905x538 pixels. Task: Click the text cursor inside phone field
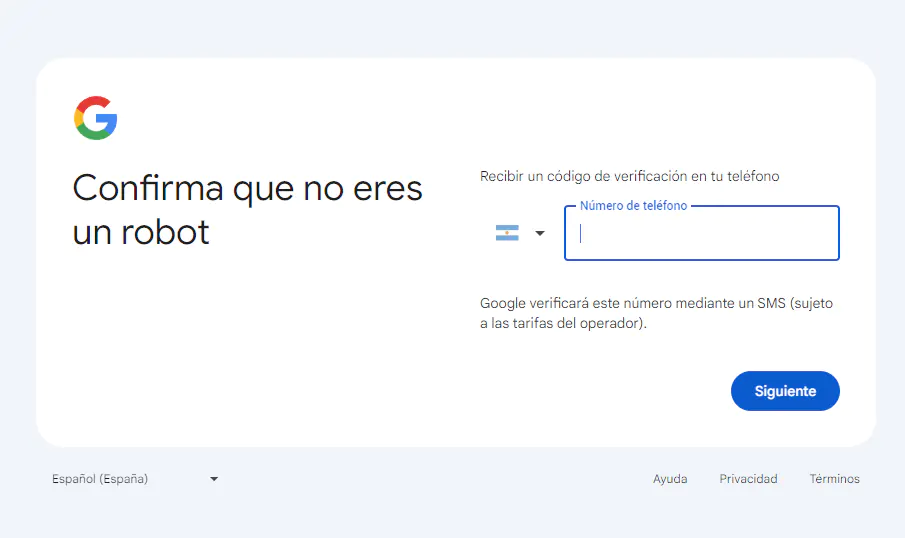pyautogui.click(x=581, y=234)
